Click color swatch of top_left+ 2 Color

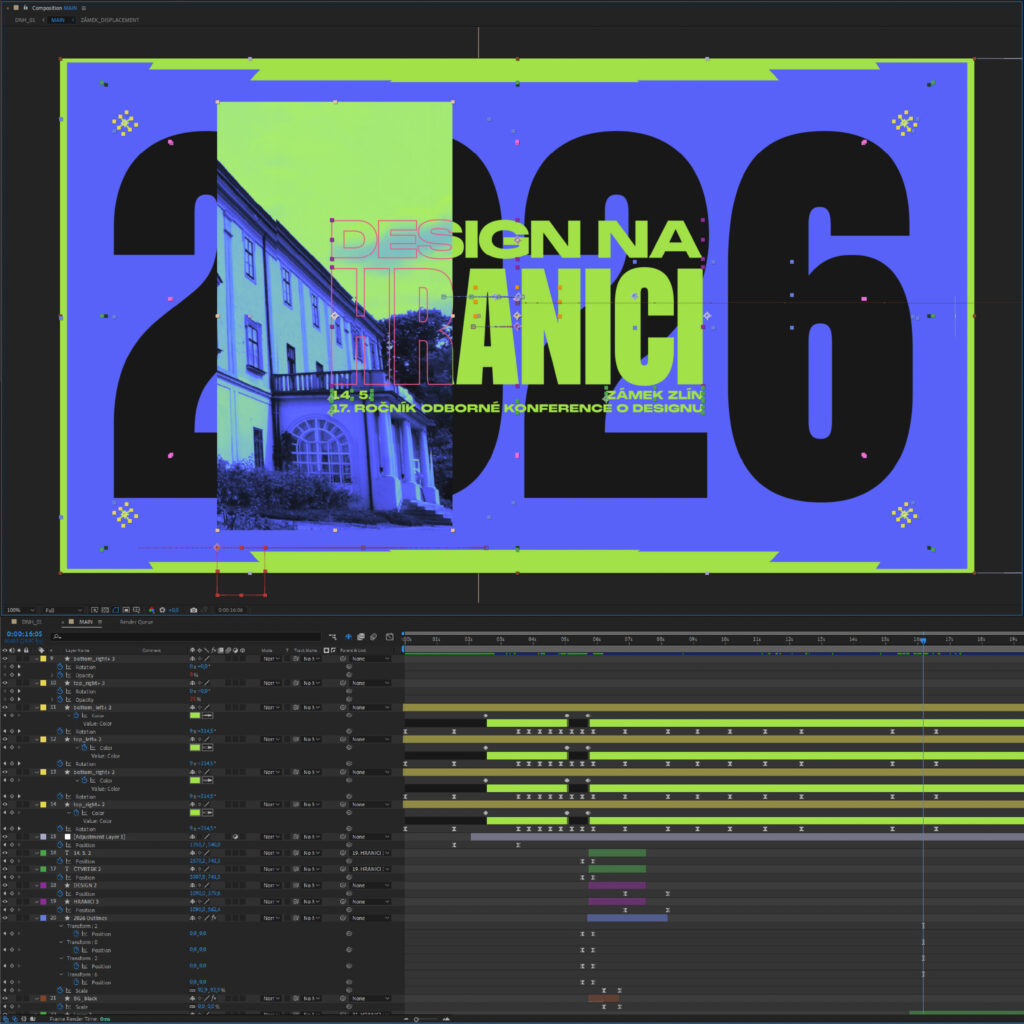pos(195,748)
